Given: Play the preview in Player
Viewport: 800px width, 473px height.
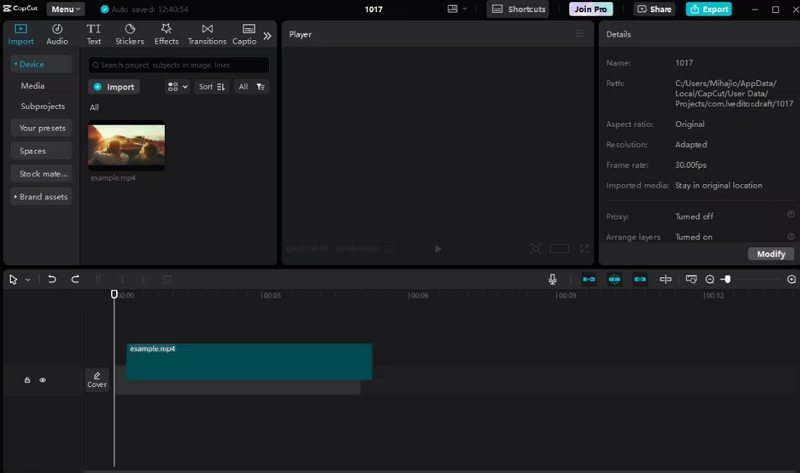Looking at the screenshot, I should [x=438, y=248].
